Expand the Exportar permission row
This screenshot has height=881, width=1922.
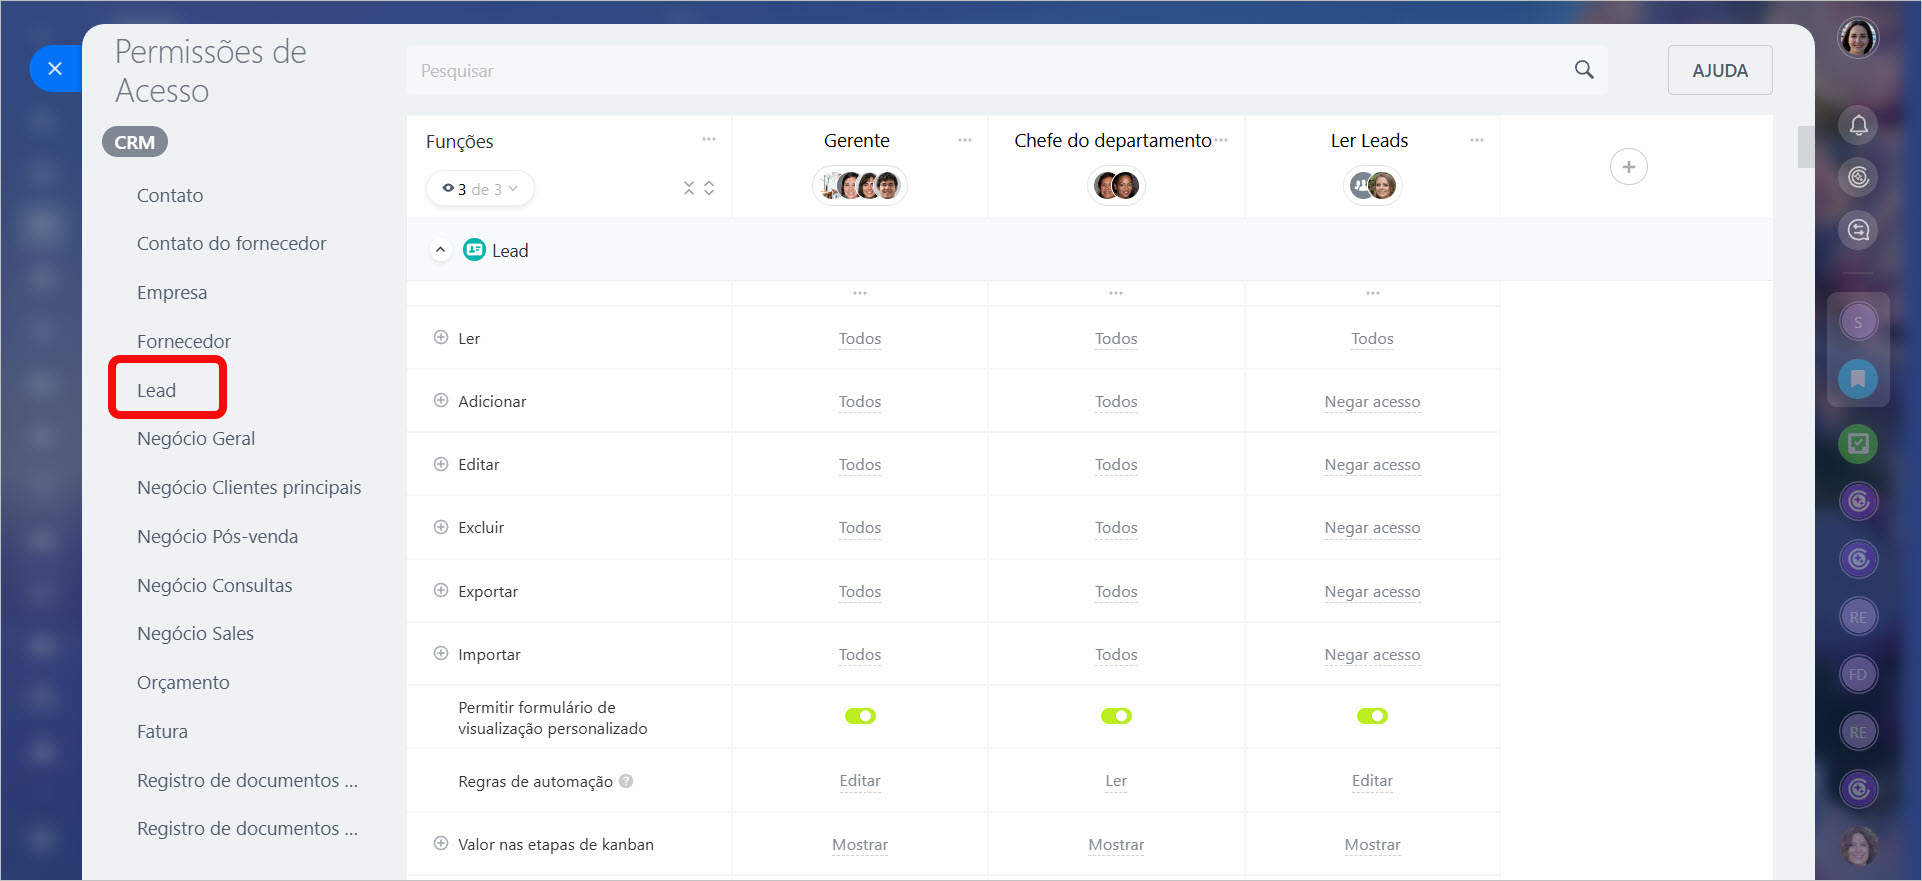[x=440, y=591]
